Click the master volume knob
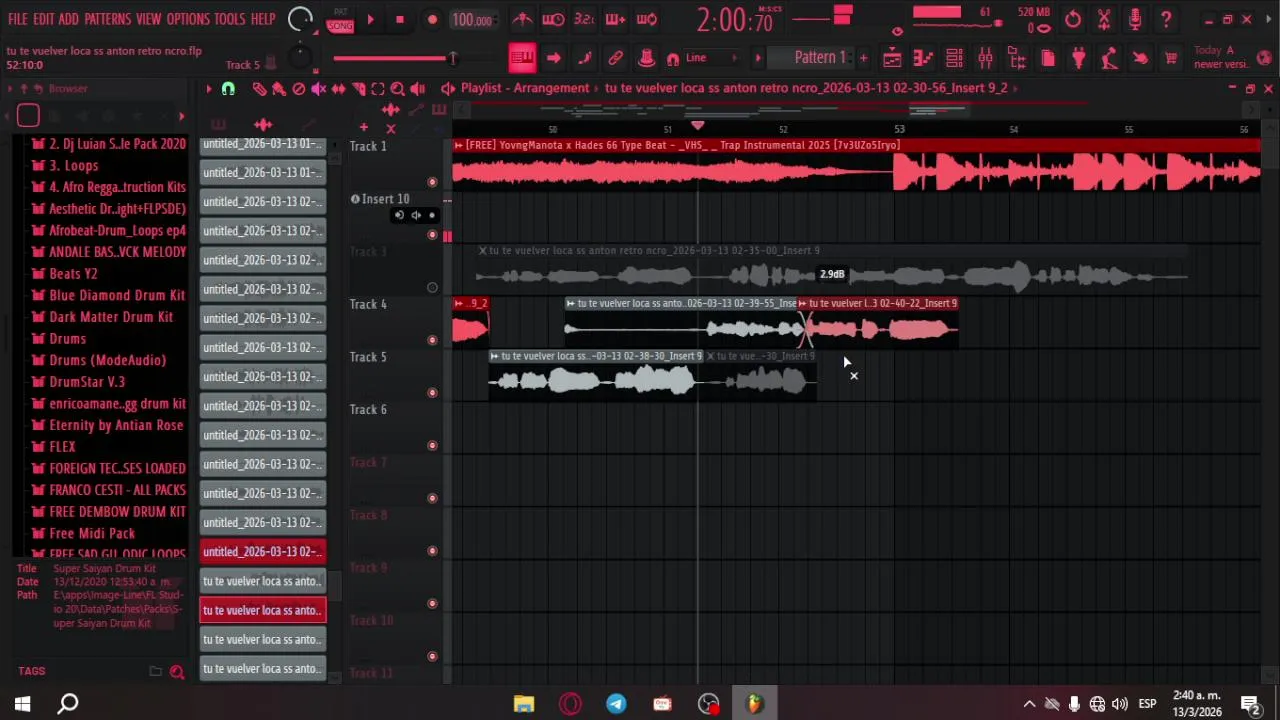This screenshot has height=720, width=1280. coord(300,18)
